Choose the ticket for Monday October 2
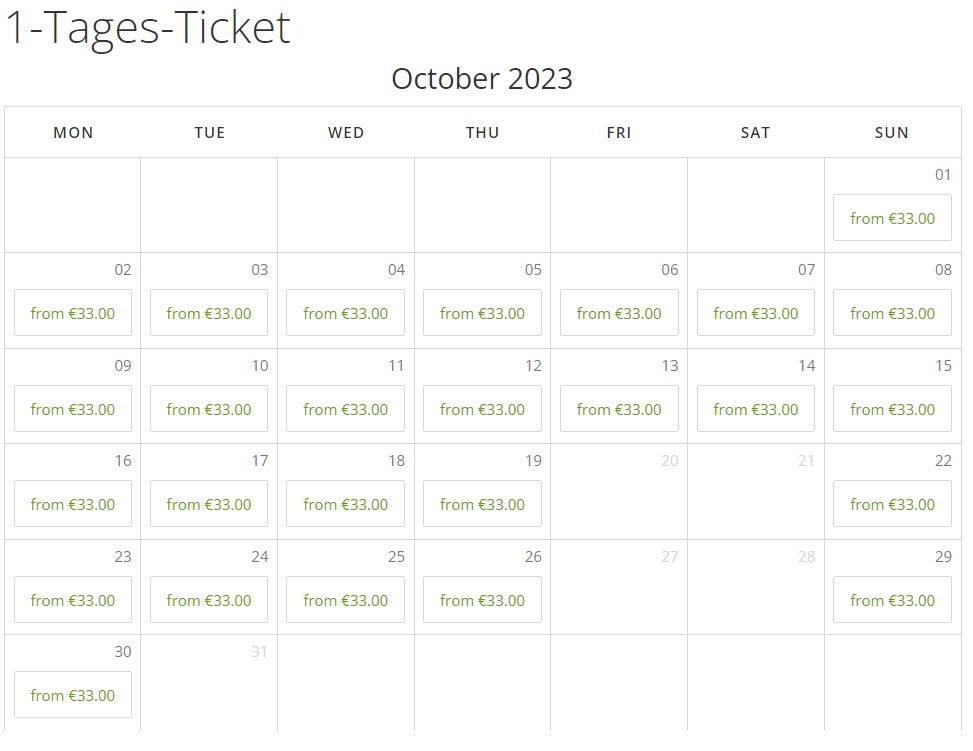 point(73,313)
